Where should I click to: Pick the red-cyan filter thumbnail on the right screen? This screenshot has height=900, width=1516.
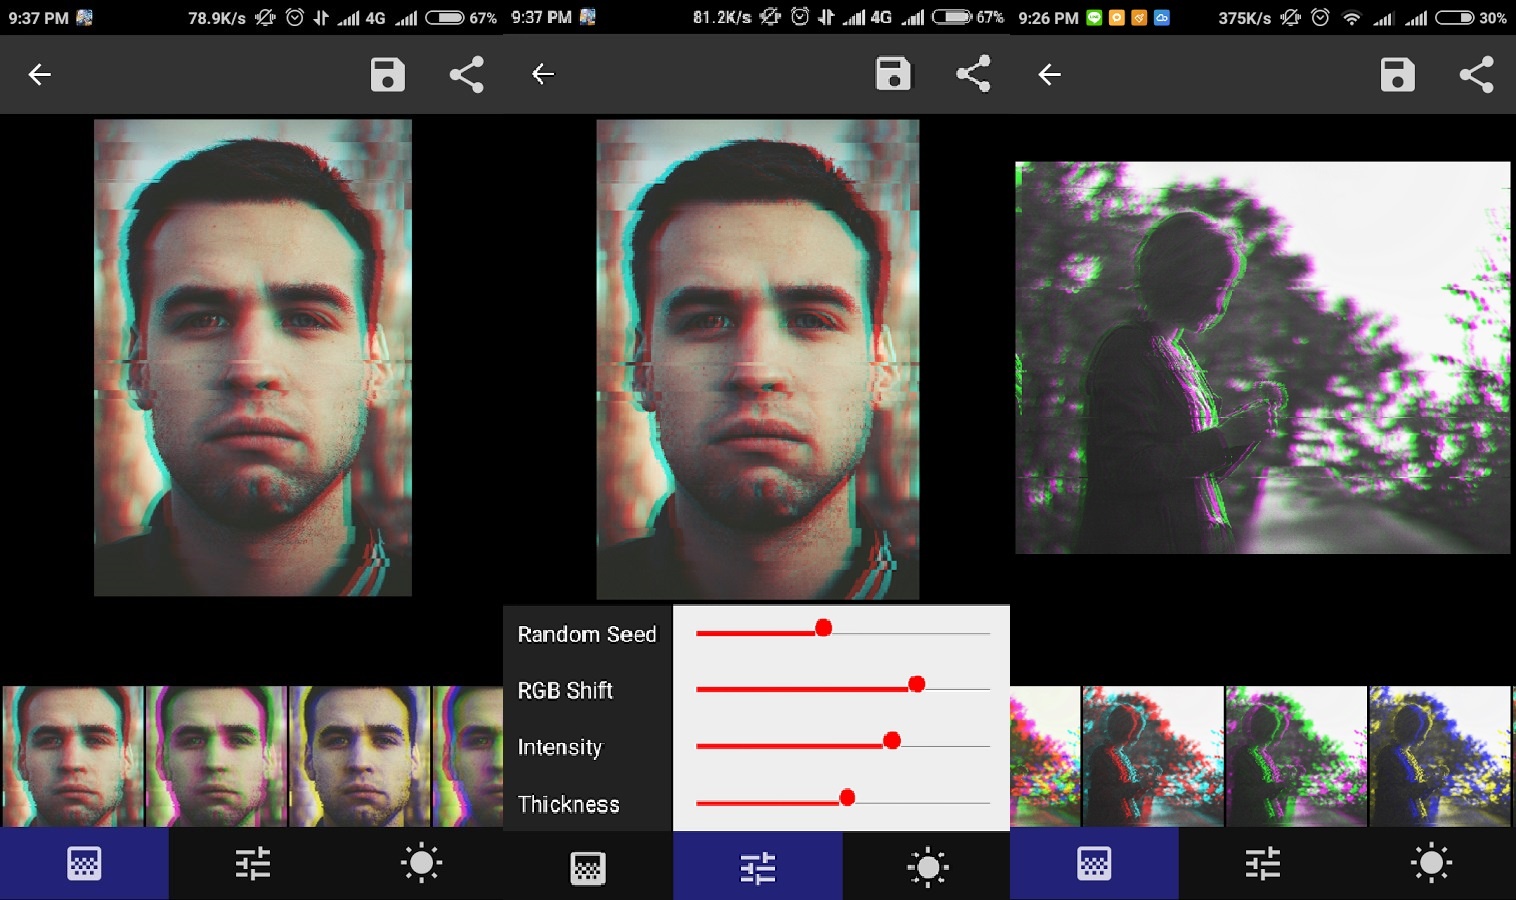(x=1153, y=756)
